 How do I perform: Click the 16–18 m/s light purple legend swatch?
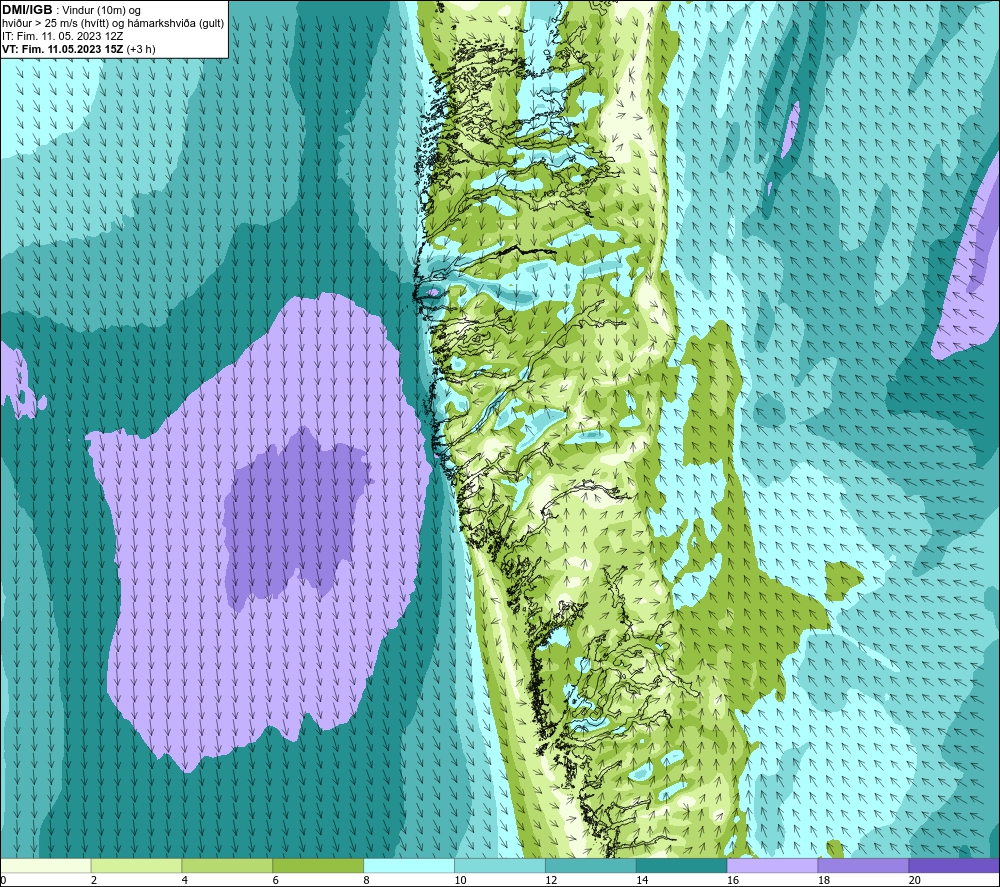[772, 865]
